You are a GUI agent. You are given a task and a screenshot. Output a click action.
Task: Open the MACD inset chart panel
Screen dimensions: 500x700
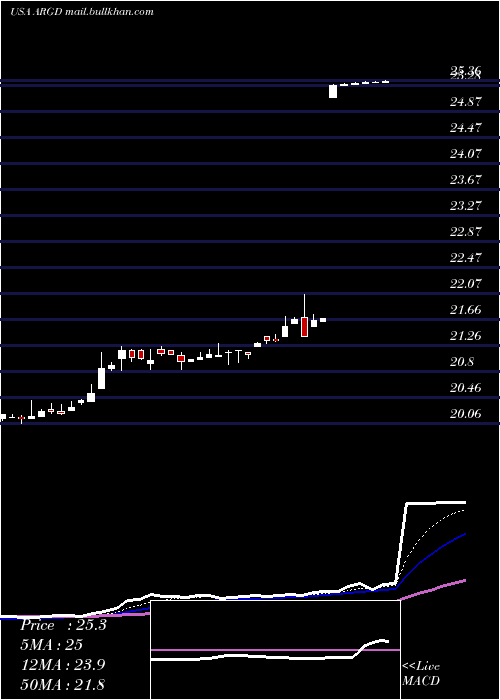coord(275,650)
